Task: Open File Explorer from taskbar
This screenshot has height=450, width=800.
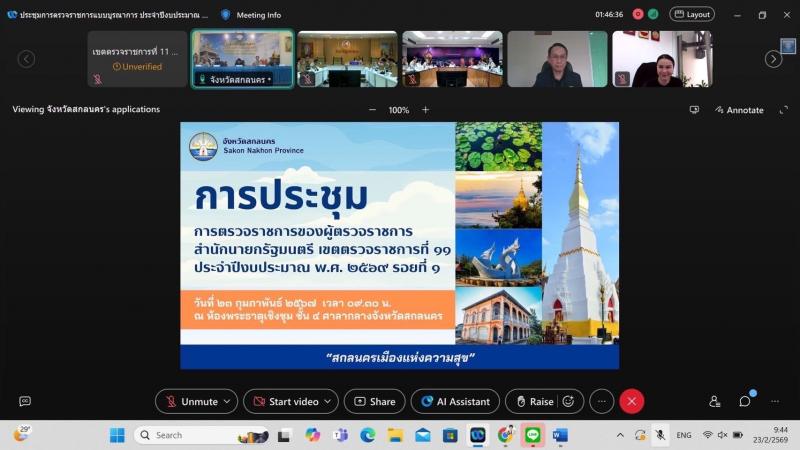Action: (395, 435)
